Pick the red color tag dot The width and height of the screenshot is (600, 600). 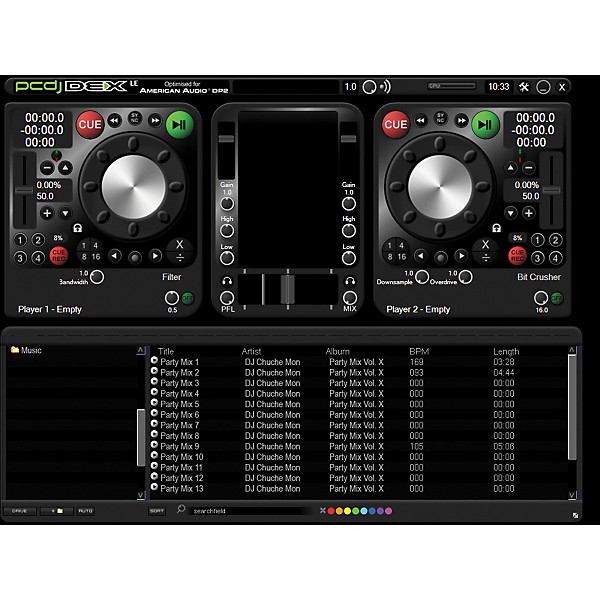click(331, 511)
